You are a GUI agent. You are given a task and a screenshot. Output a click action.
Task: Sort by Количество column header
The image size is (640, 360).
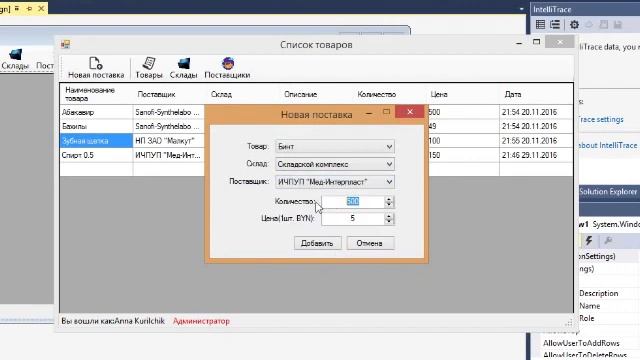point(390,94)
